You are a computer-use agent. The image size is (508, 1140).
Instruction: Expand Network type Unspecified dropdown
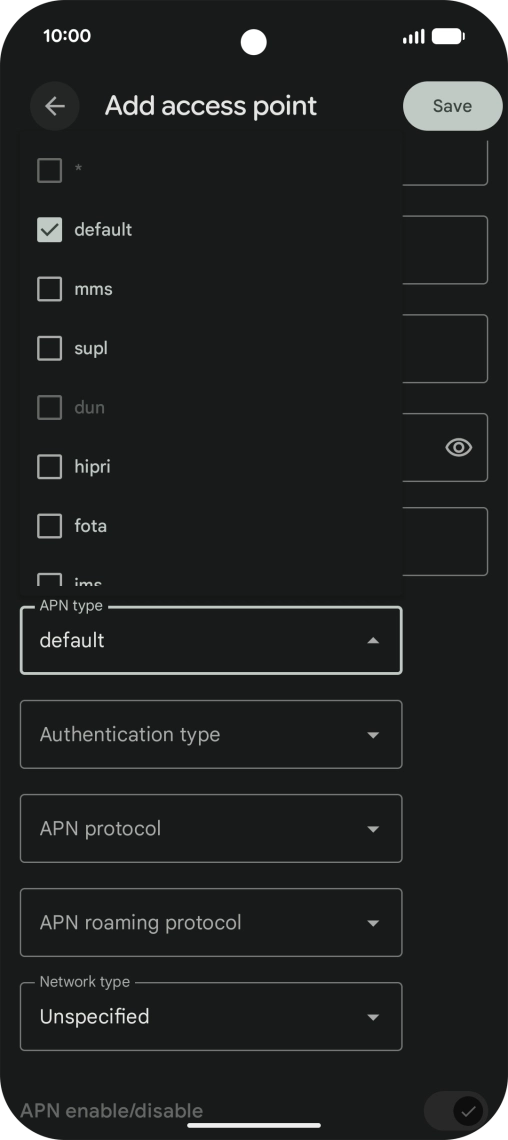(211, 1016)
